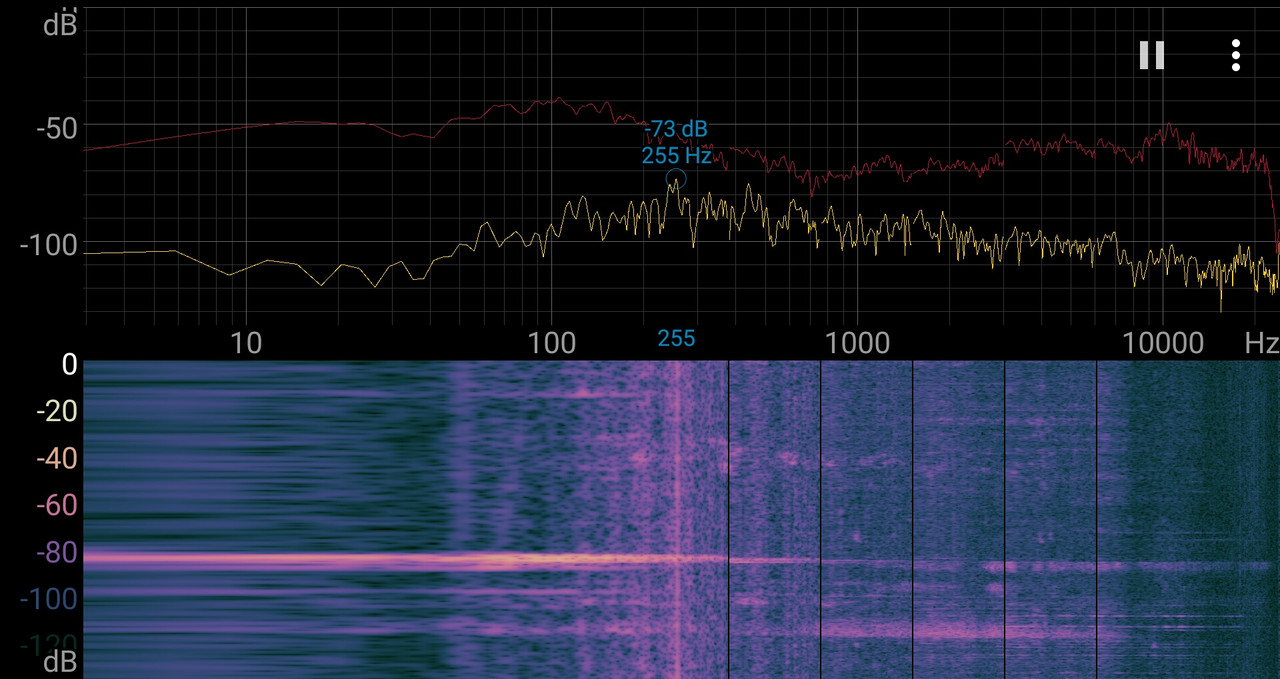Click the blue '255' frequency axis marker
This screenshot has height=679, width=1280.
[676, 339]
